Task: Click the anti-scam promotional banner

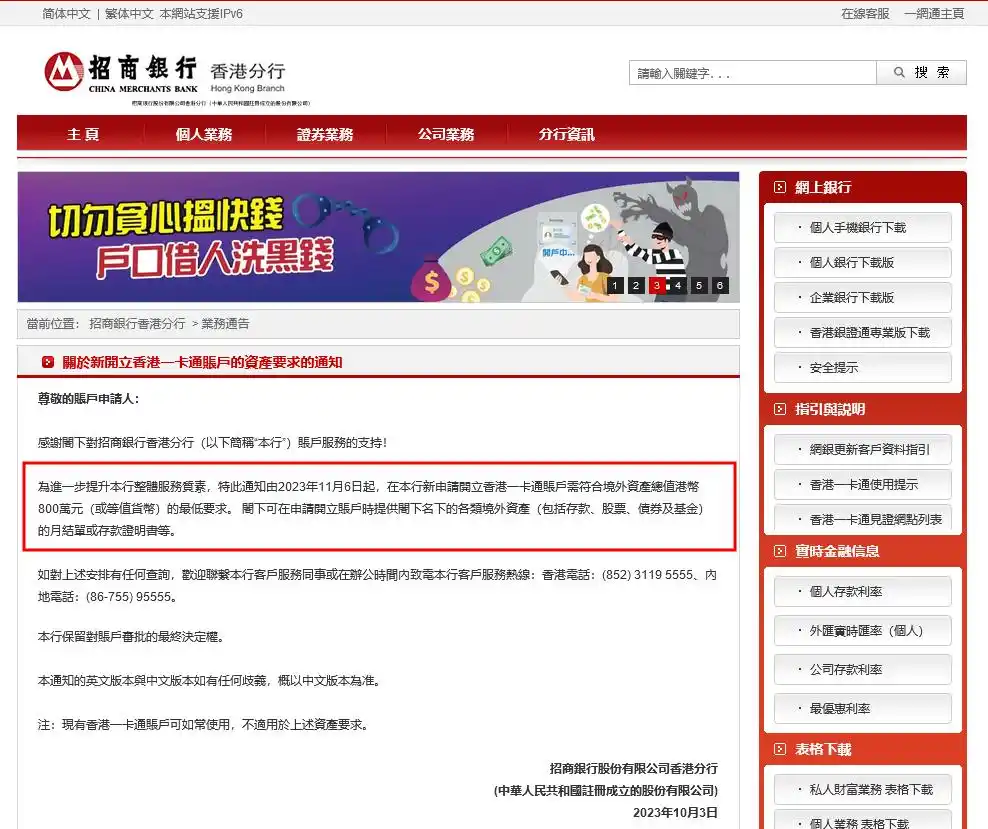Action: (300, 237)
